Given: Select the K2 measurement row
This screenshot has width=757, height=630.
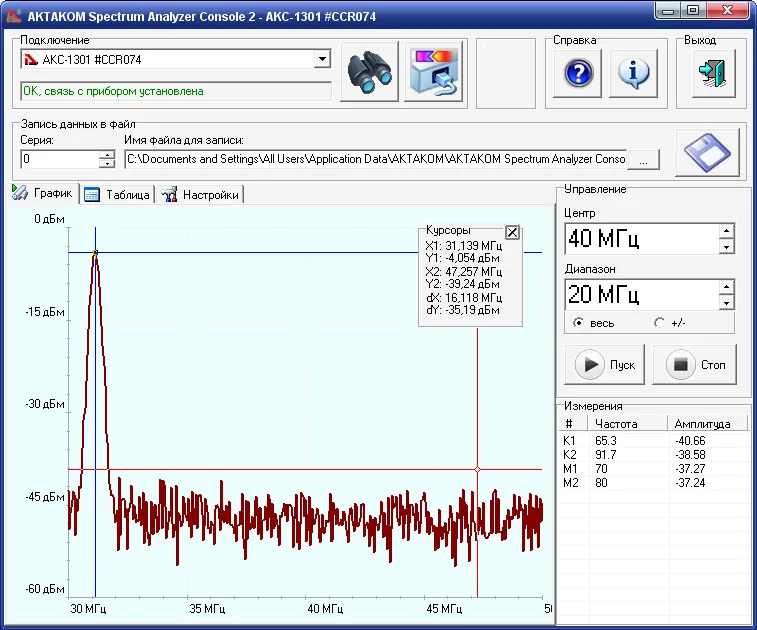Looking at the screenshot, I should tap(654, 454).
